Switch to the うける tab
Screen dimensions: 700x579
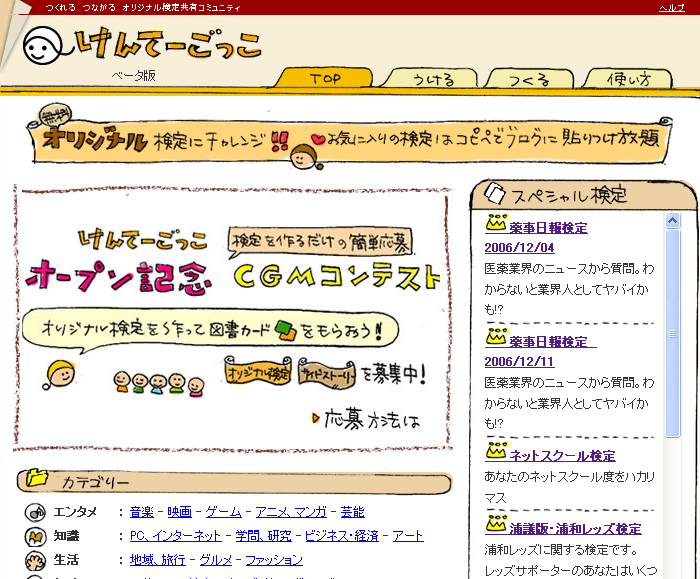pos(431,79)
